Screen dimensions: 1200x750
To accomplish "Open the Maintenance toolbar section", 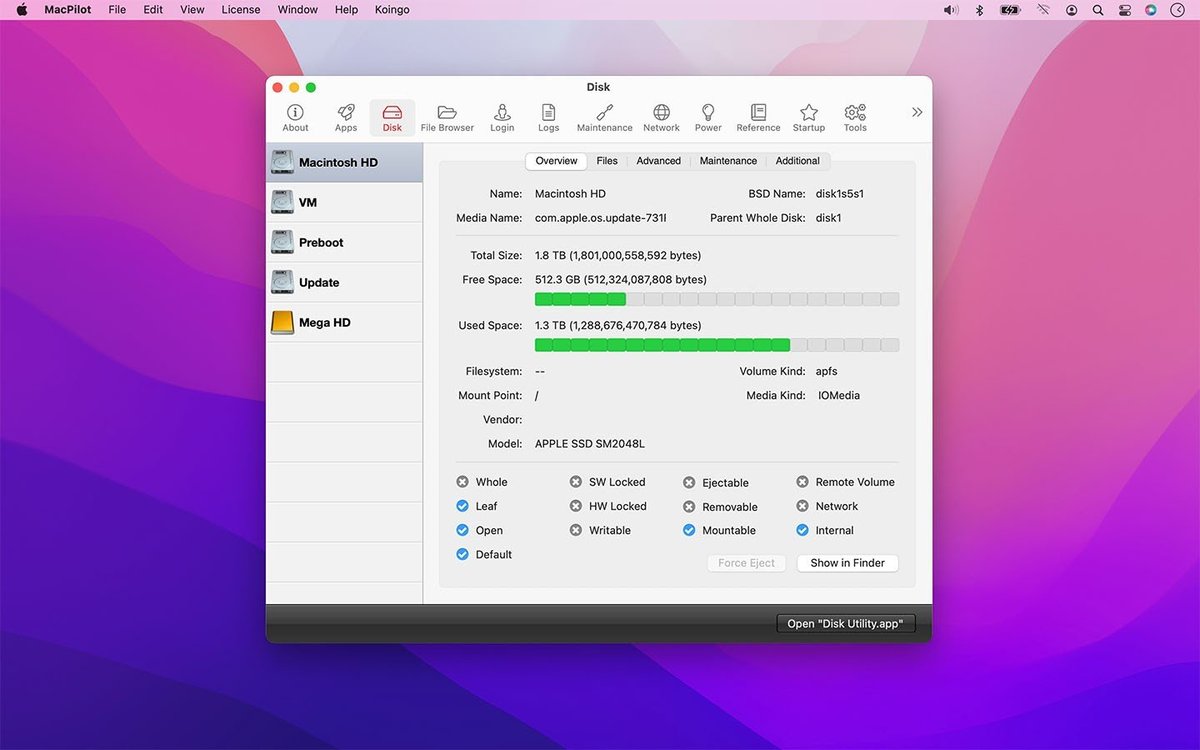I will coord(604,116).
